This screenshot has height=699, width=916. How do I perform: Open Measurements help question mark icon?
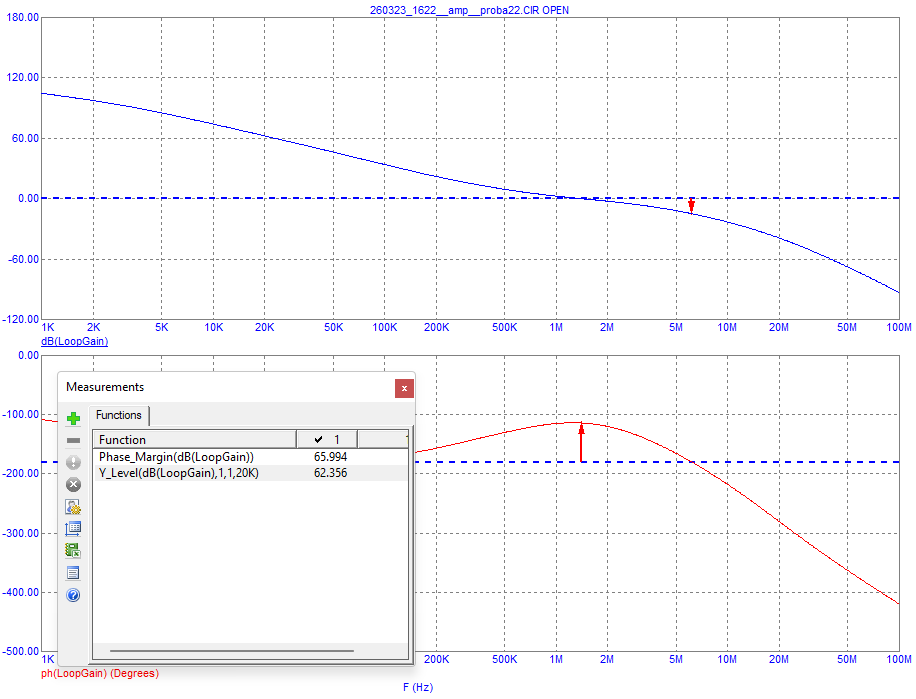click(73, 595)
